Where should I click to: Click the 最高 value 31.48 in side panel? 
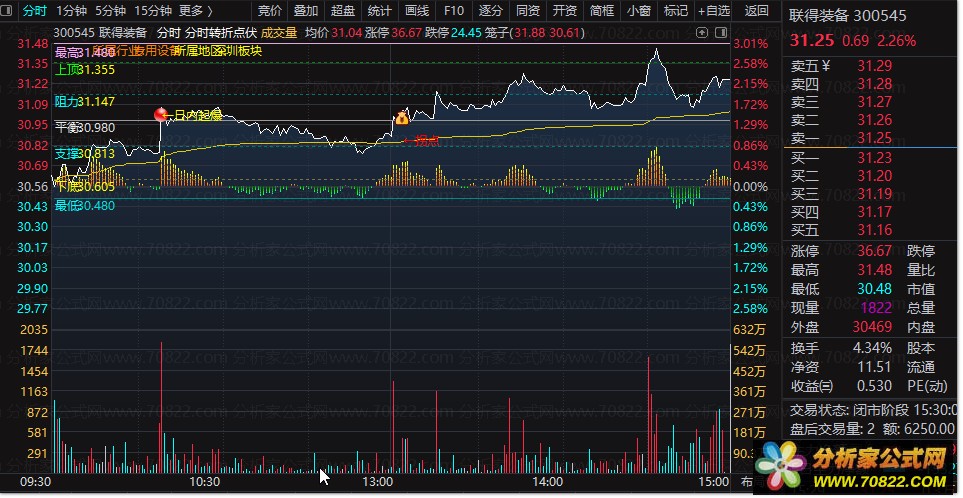coord(875,270)
